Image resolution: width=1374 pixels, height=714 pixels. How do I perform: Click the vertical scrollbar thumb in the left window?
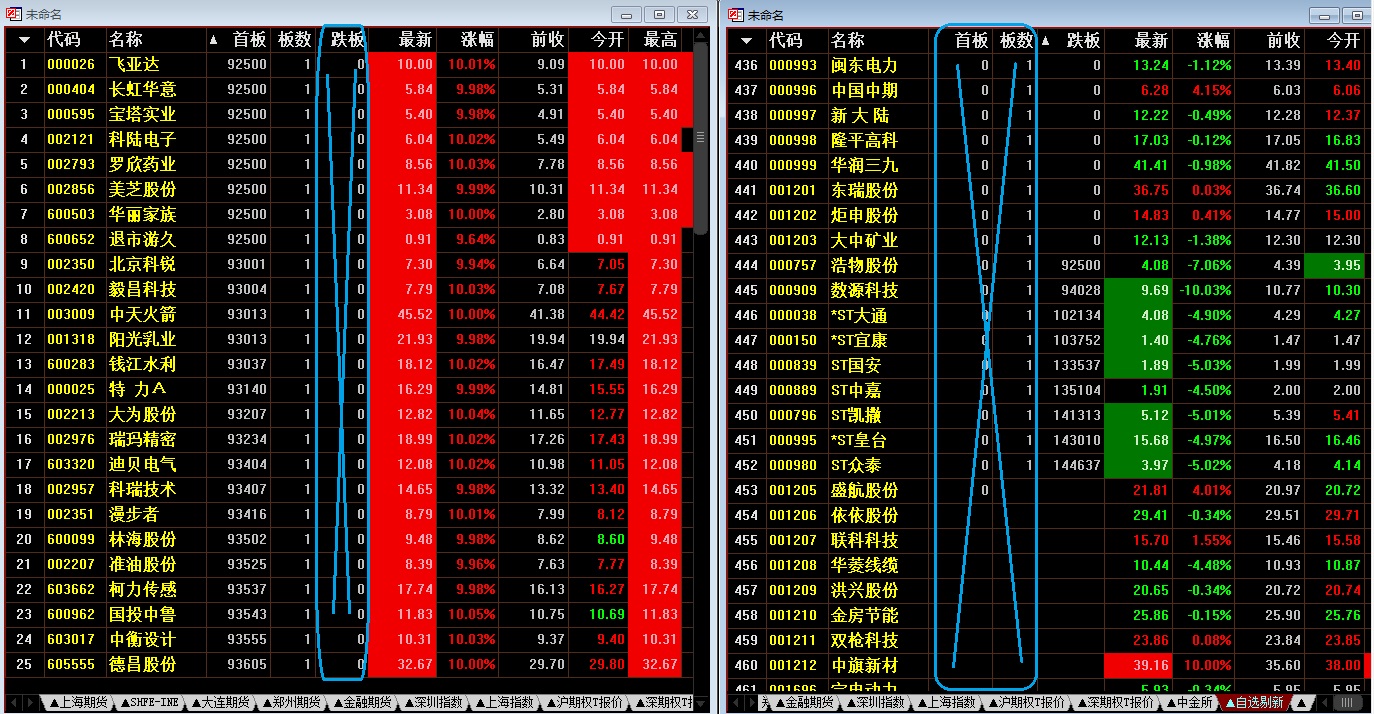tap(701, 137)
